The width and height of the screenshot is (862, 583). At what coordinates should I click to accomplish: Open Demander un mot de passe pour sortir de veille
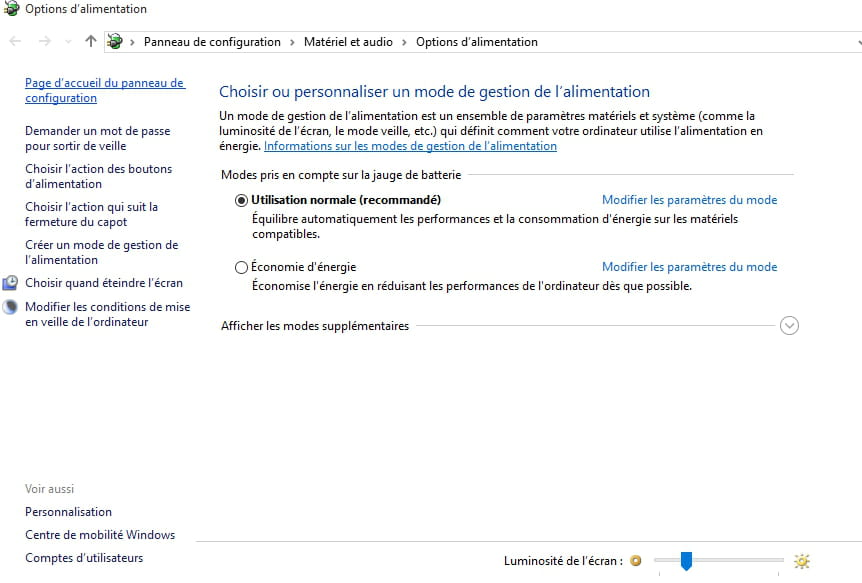point(97,138)
